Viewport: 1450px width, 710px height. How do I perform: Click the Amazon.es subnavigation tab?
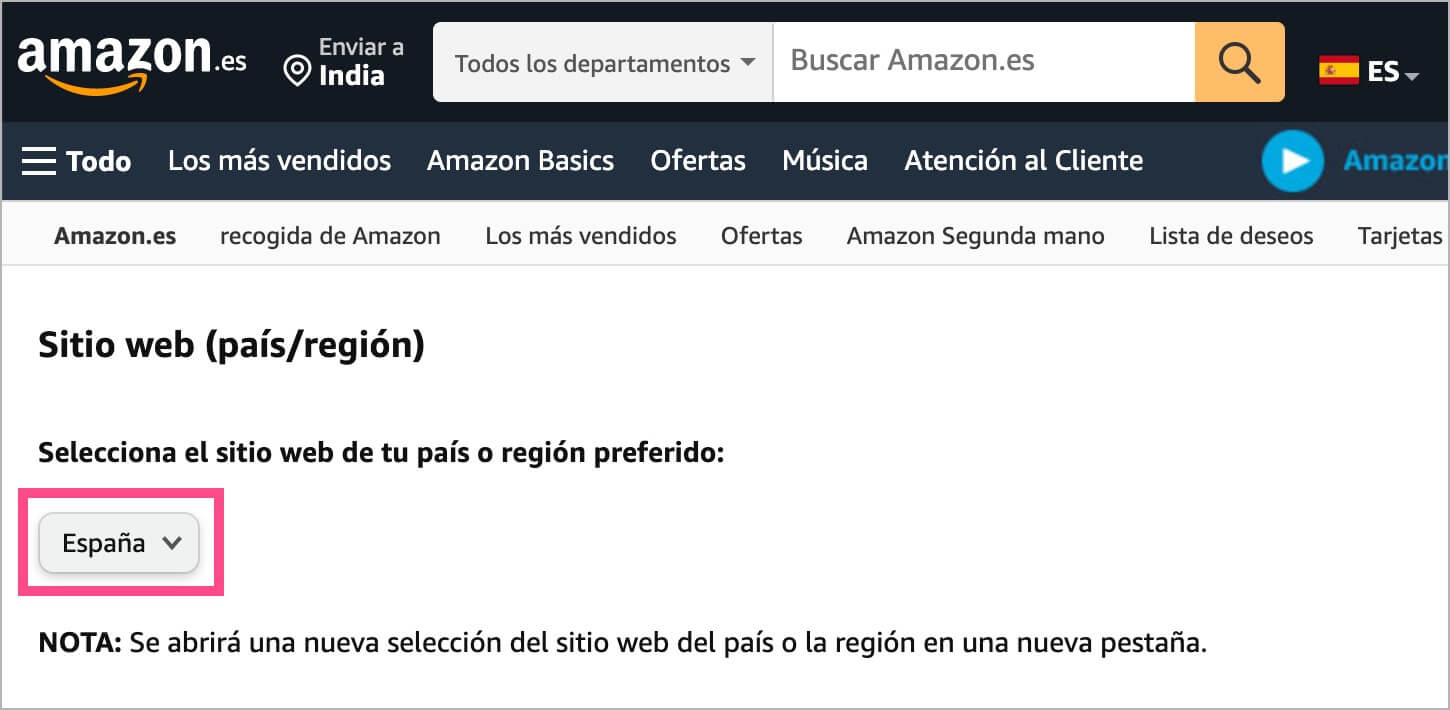[x=115, y=236]
